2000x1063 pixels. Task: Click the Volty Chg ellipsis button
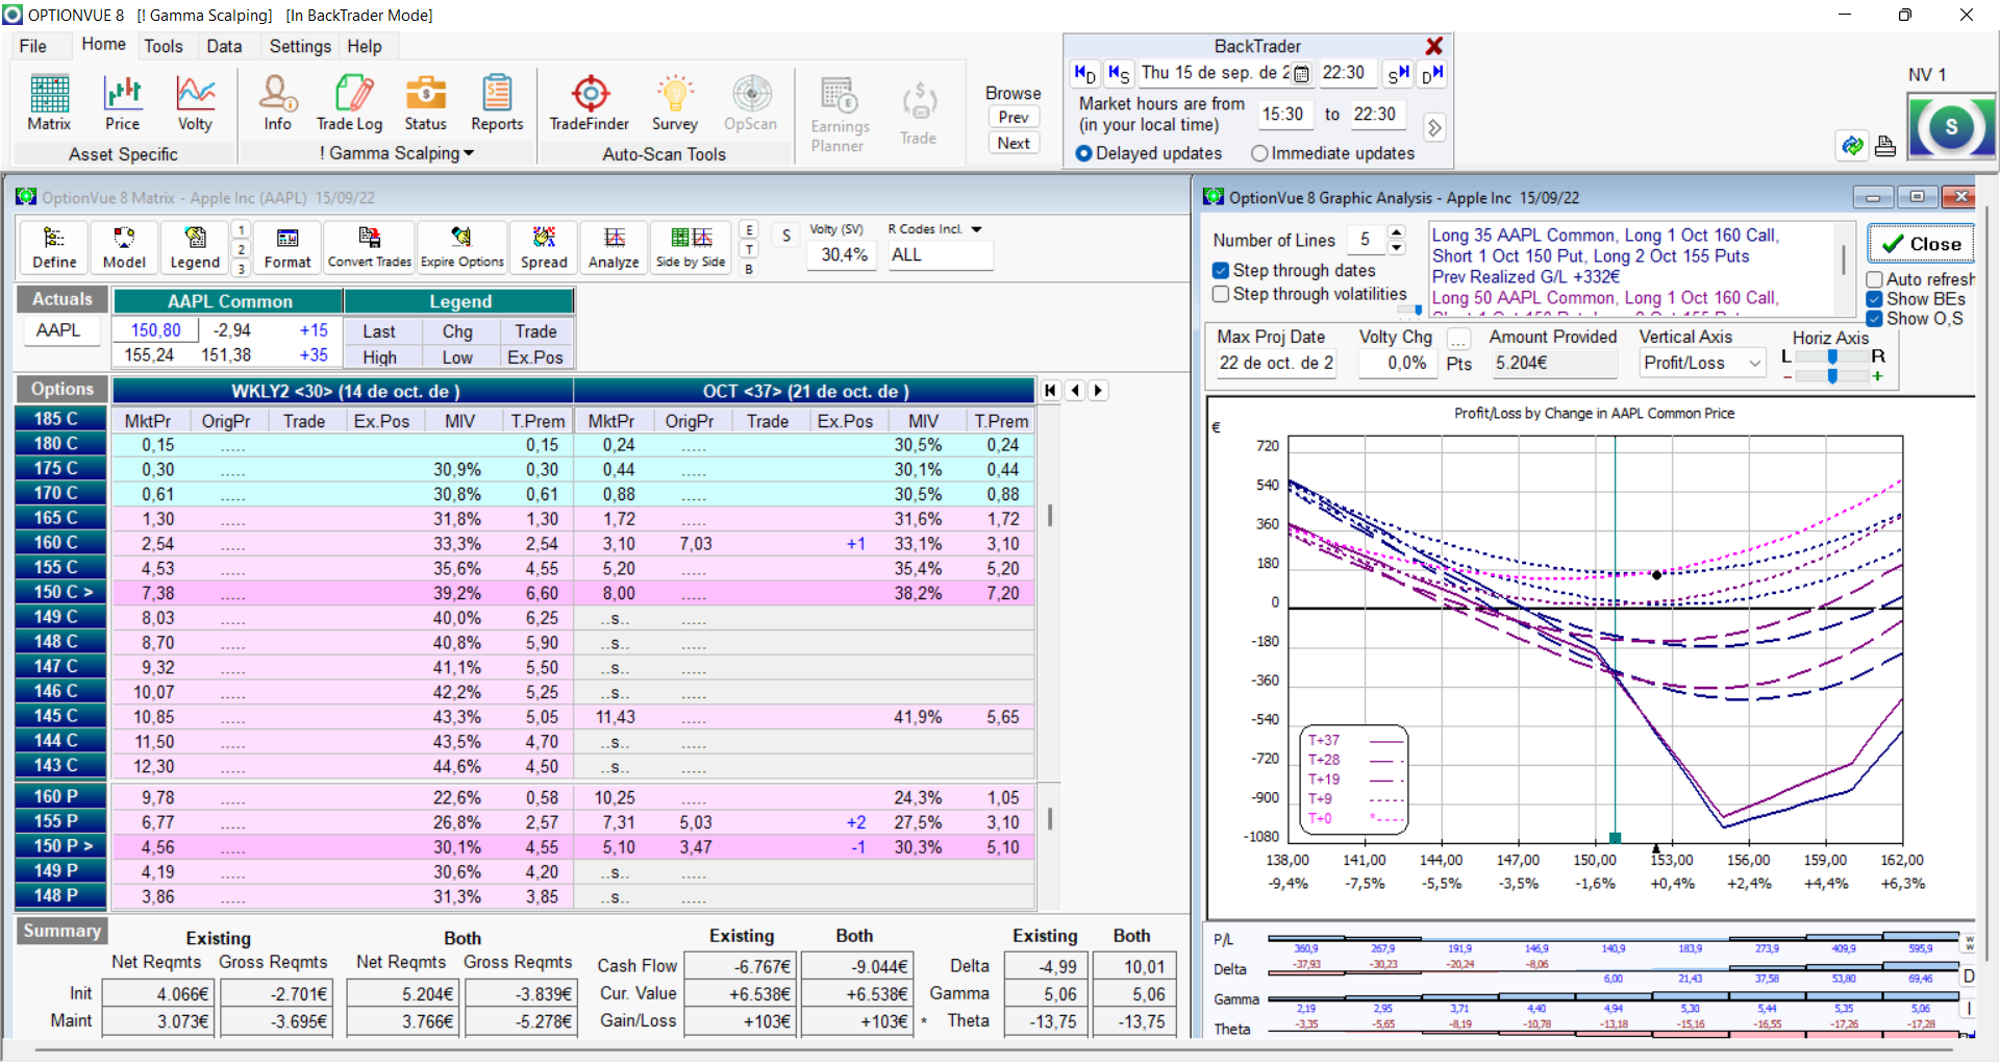[1459, 338]
